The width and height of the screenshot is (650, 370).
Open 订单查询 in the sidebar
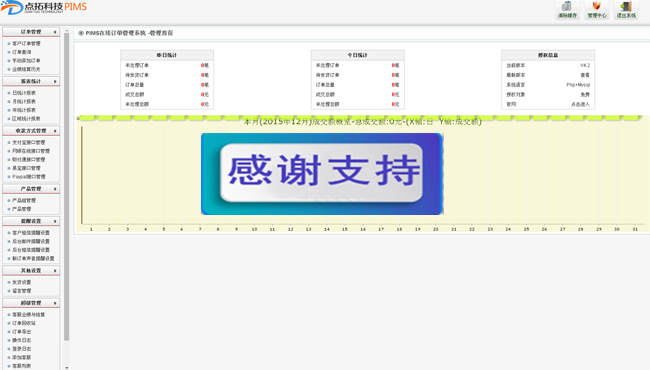(22, 52)
